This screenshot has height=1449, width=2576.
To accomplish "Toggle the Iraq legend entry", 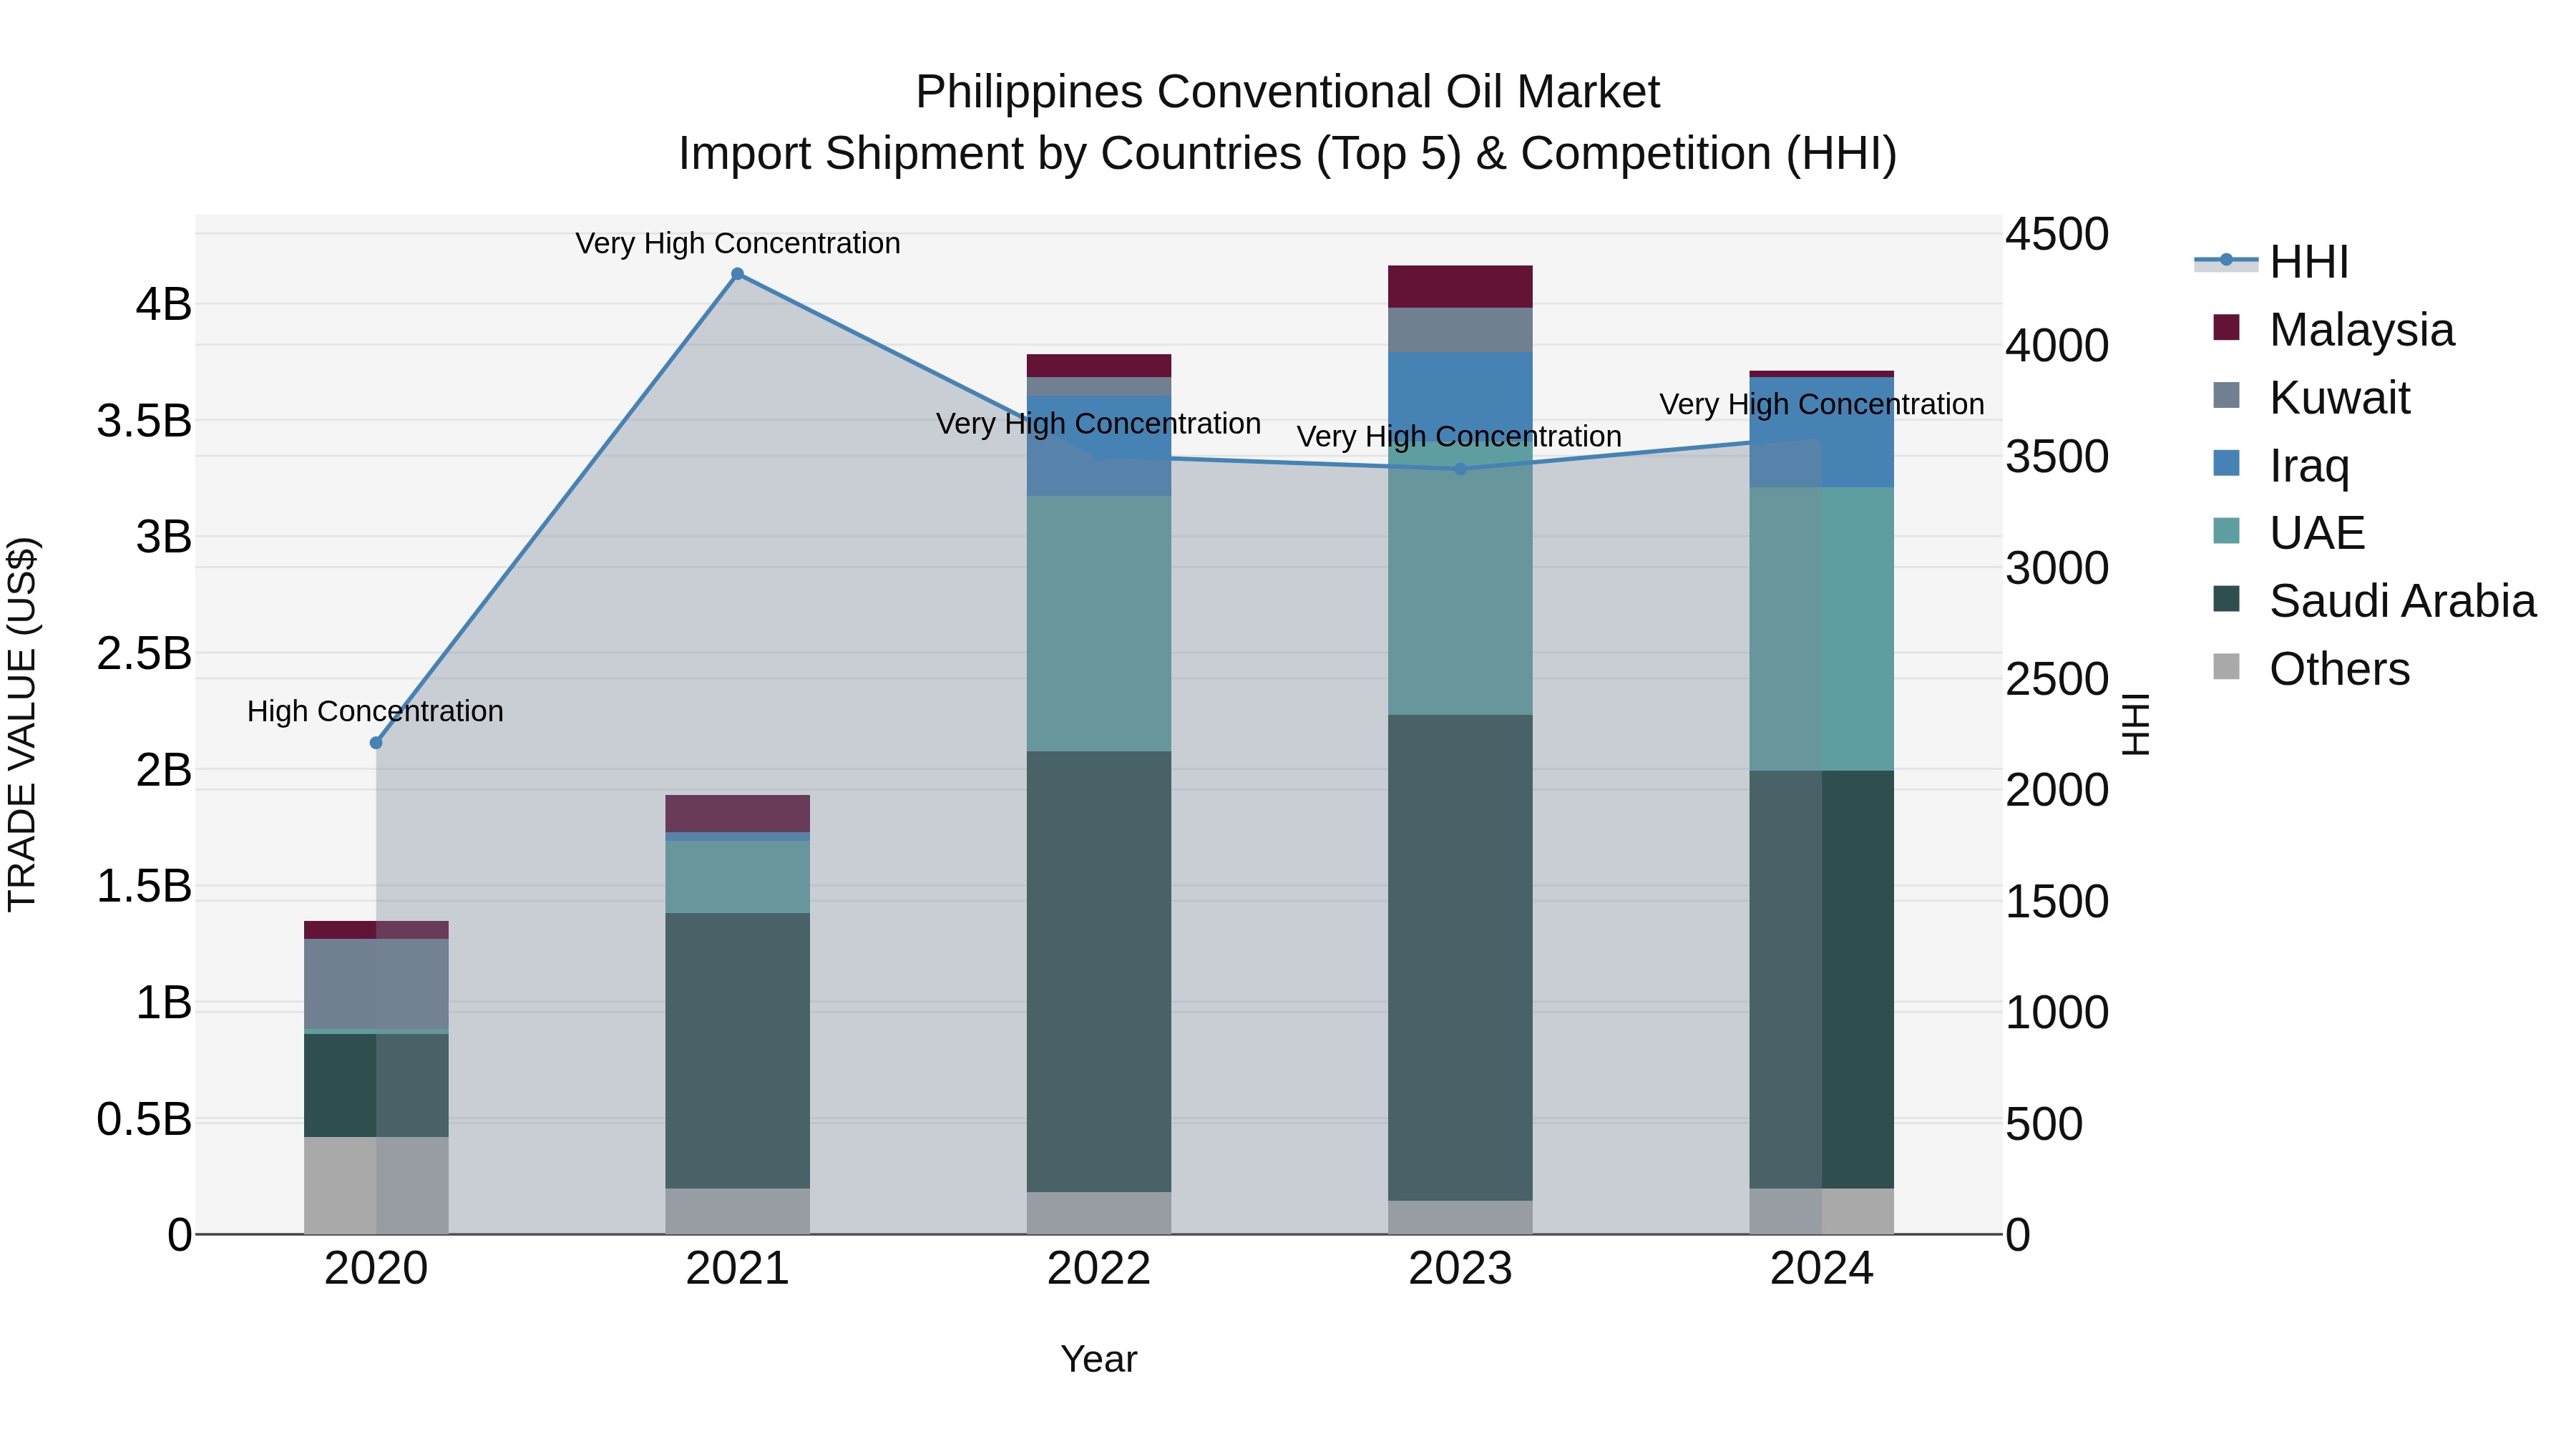I will tap(2281, 465).
